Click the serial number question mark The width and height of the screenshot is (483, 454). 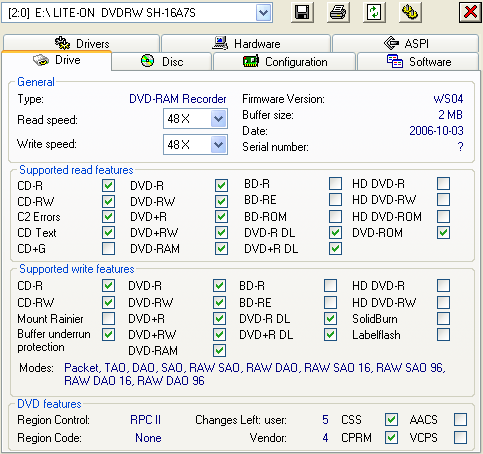(x=460, y=147)
